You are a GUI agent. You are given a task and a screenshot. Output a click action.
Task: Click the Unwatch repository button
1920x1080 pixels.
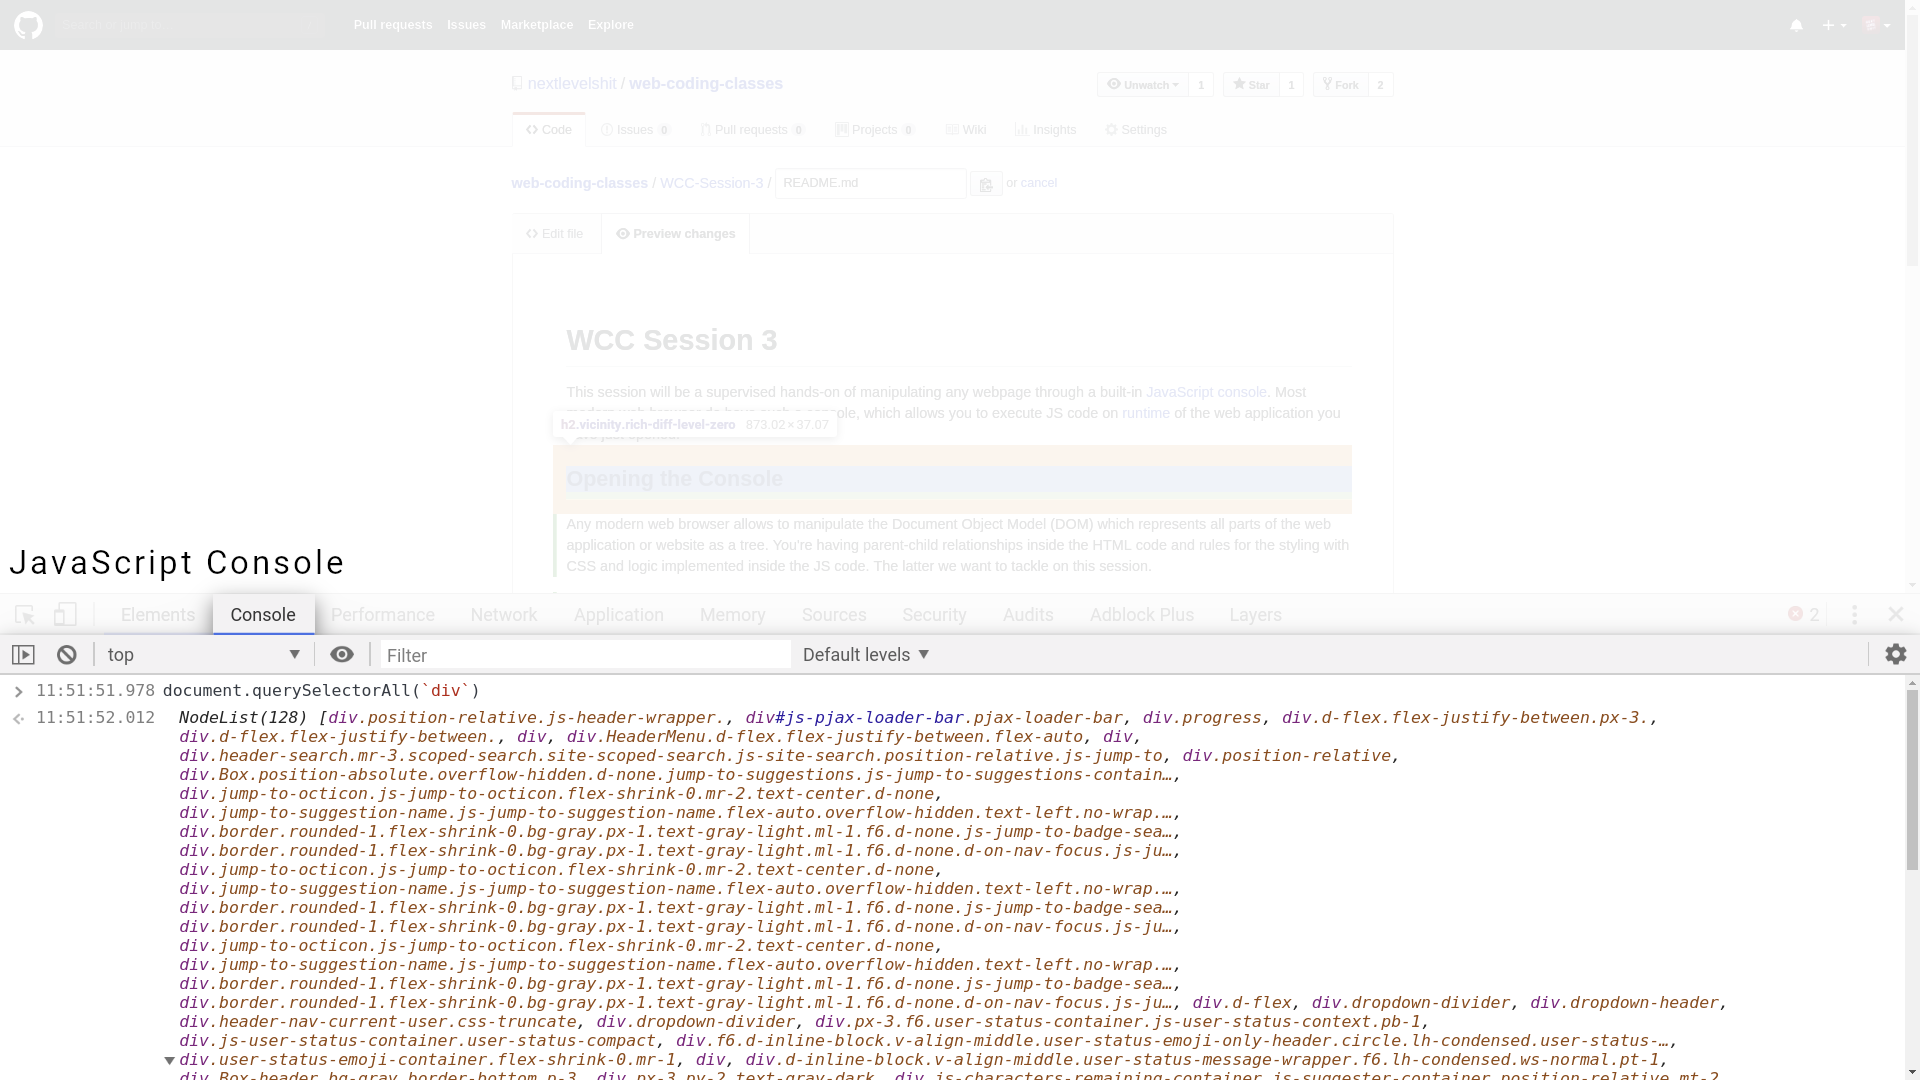(1142, 85)
